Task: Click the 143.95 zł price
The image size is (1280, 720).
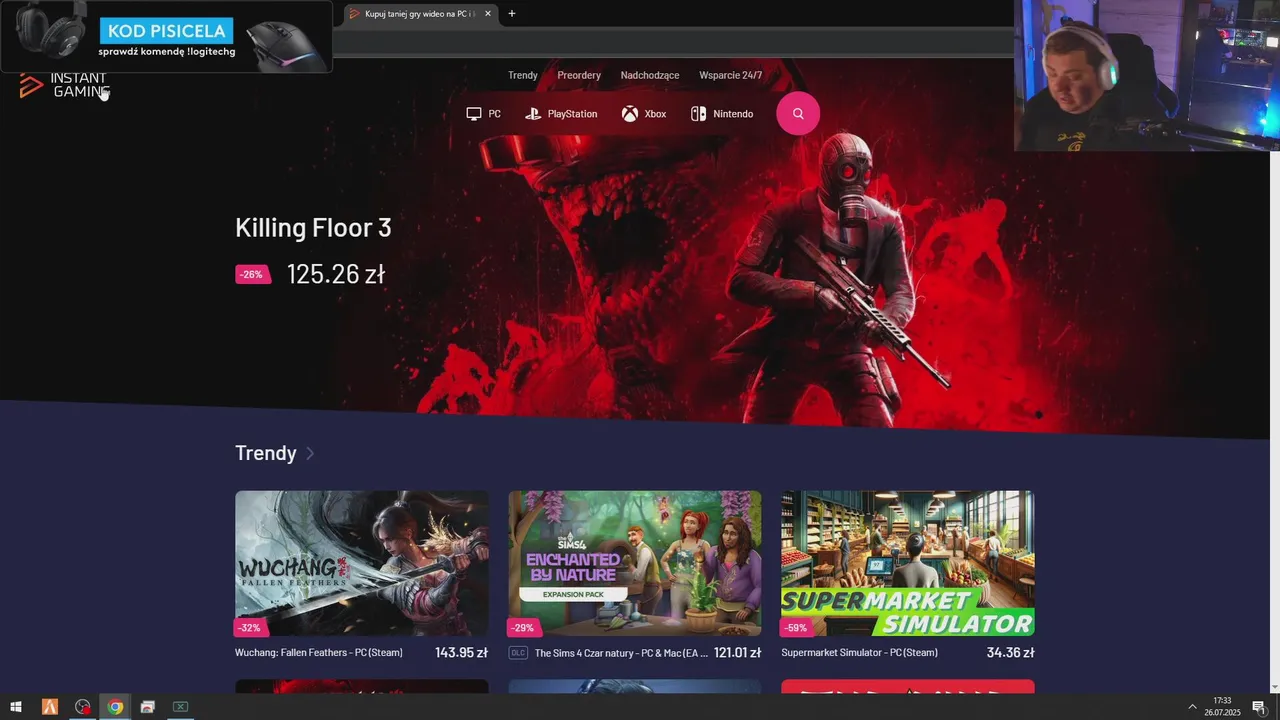Action: [461, 653]
